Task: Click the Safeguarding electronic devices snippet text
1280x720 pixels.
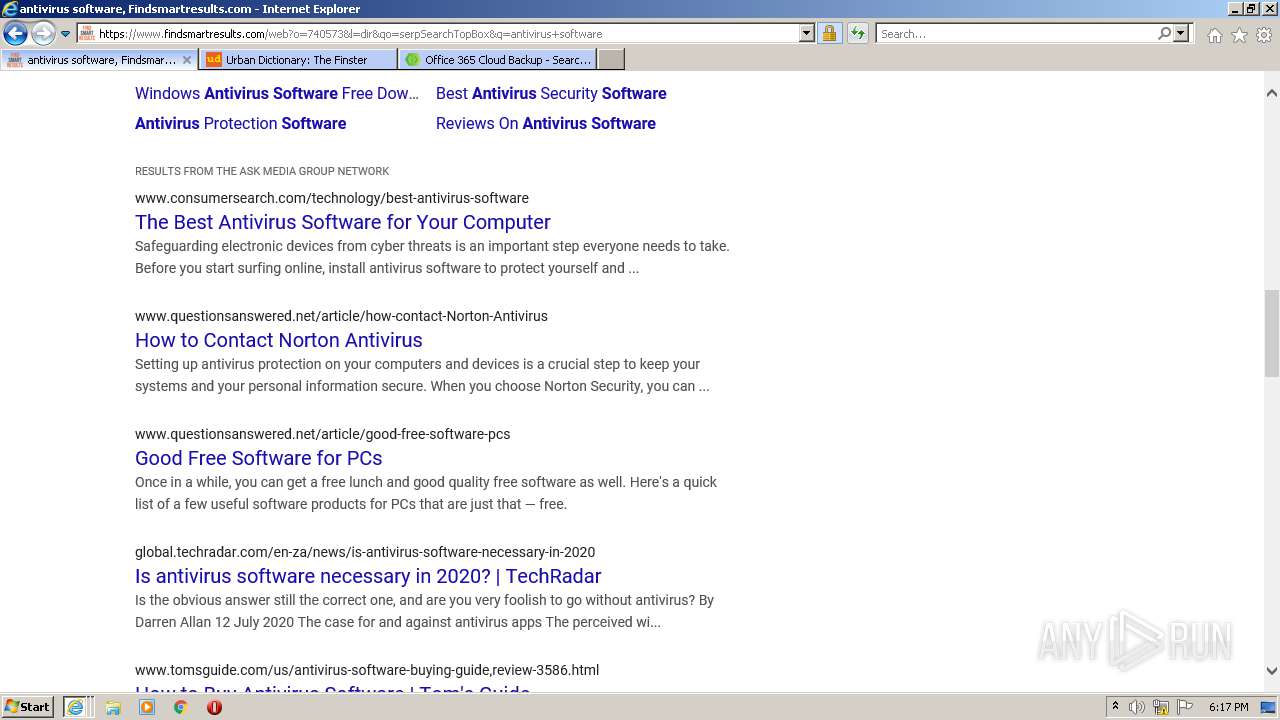Action: click(432, 257)
